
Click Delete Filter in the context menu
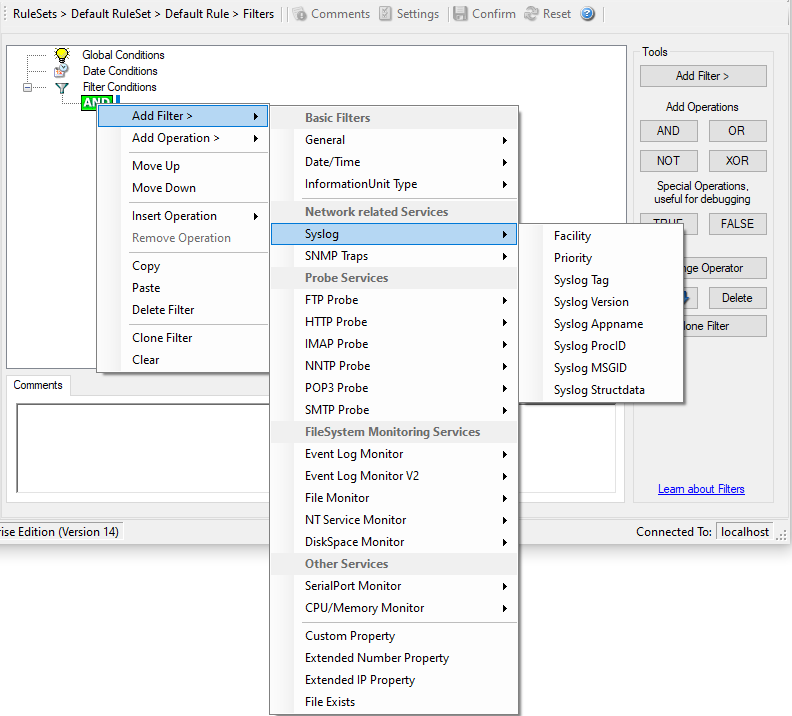coord(163,310)
